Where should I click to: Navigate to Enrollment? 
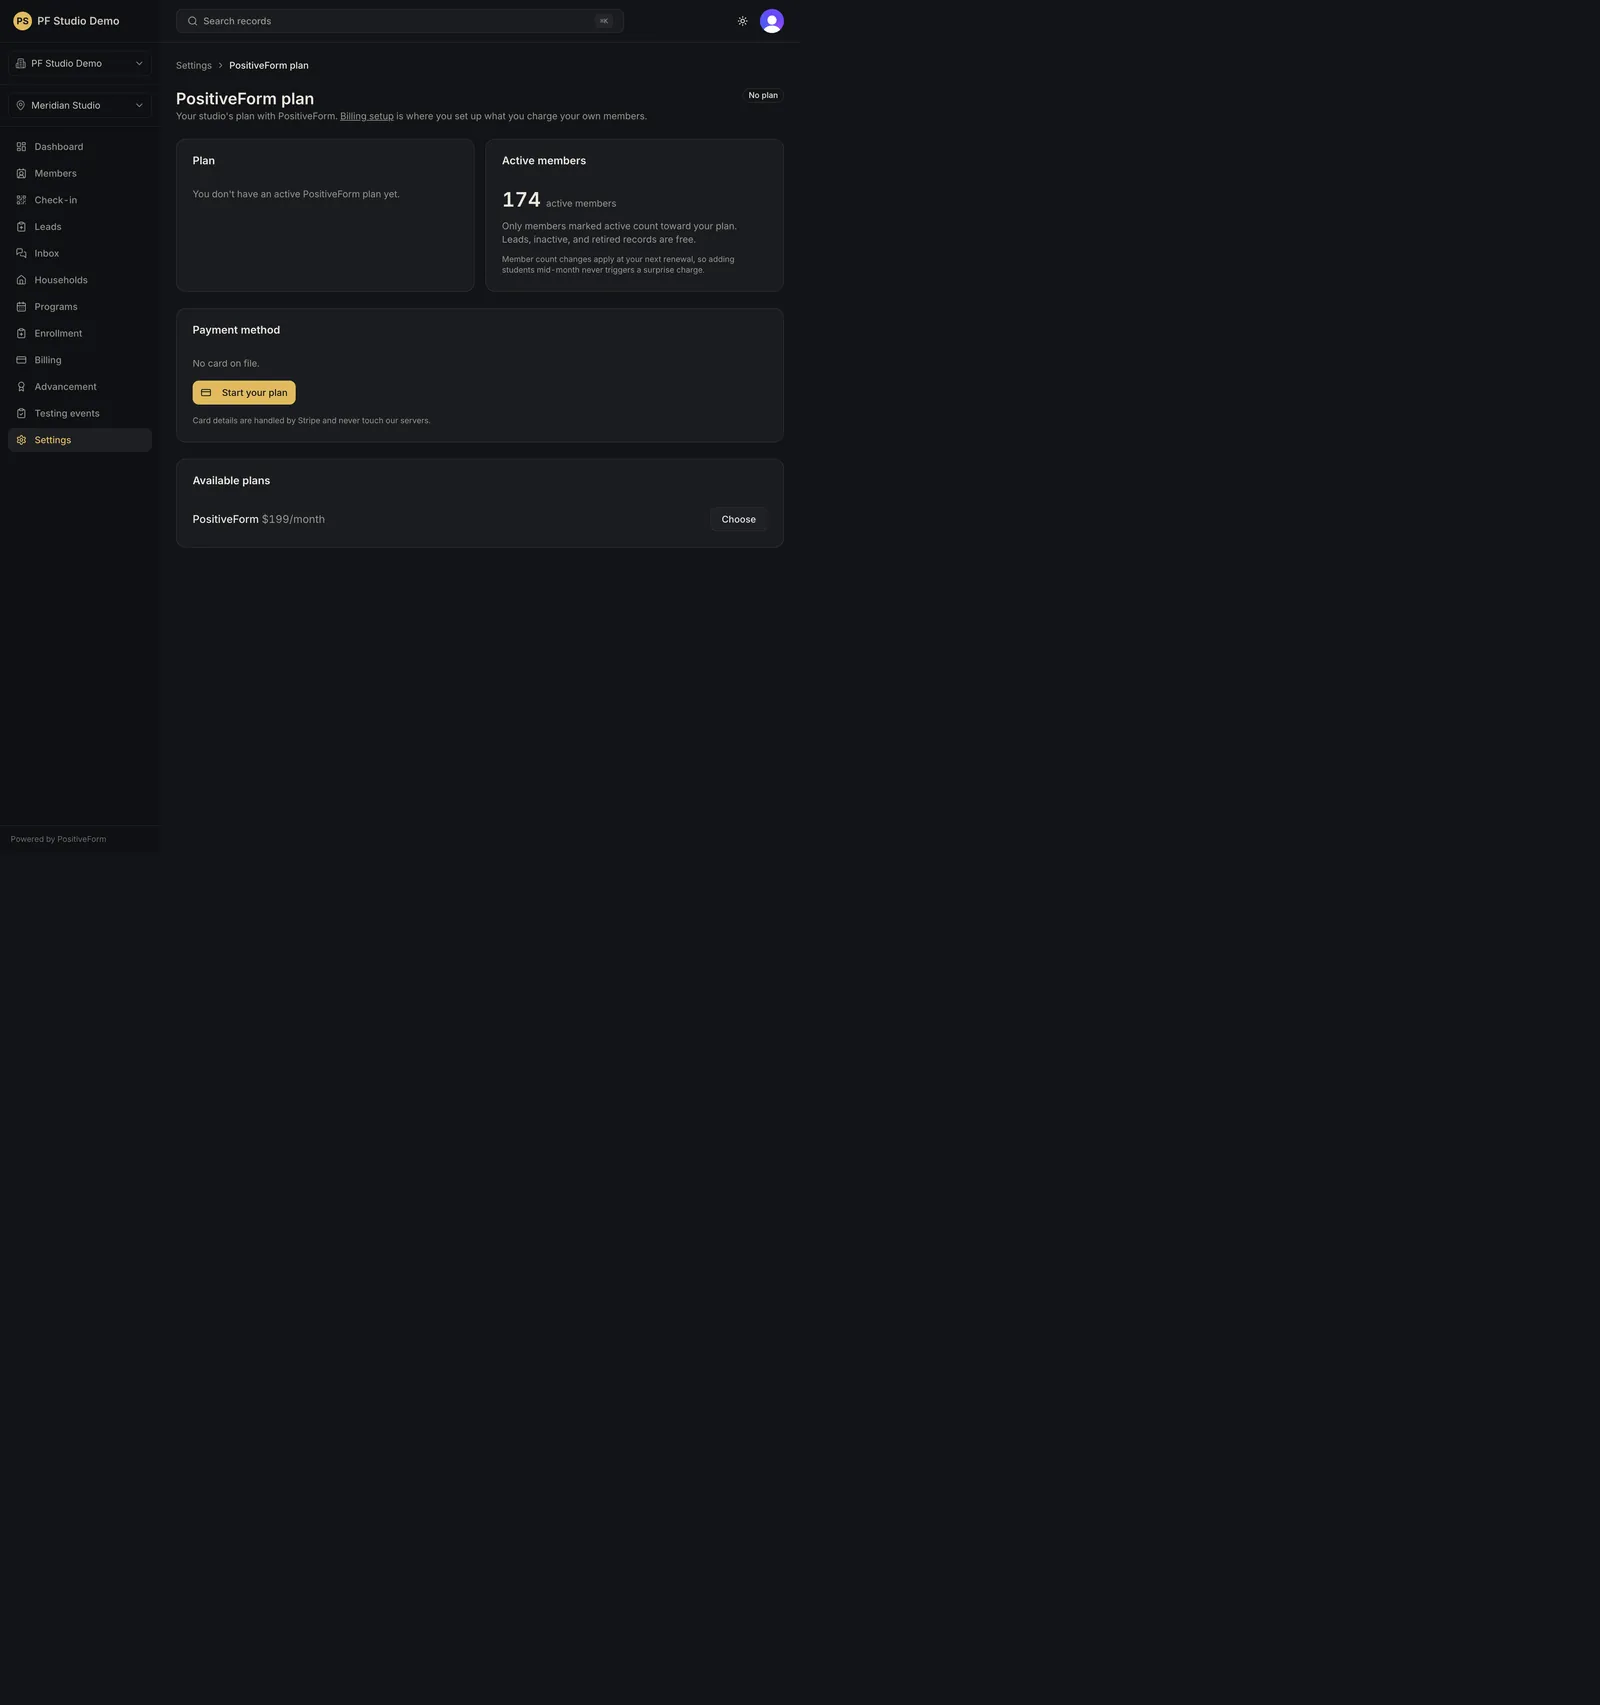click(80, 334)
